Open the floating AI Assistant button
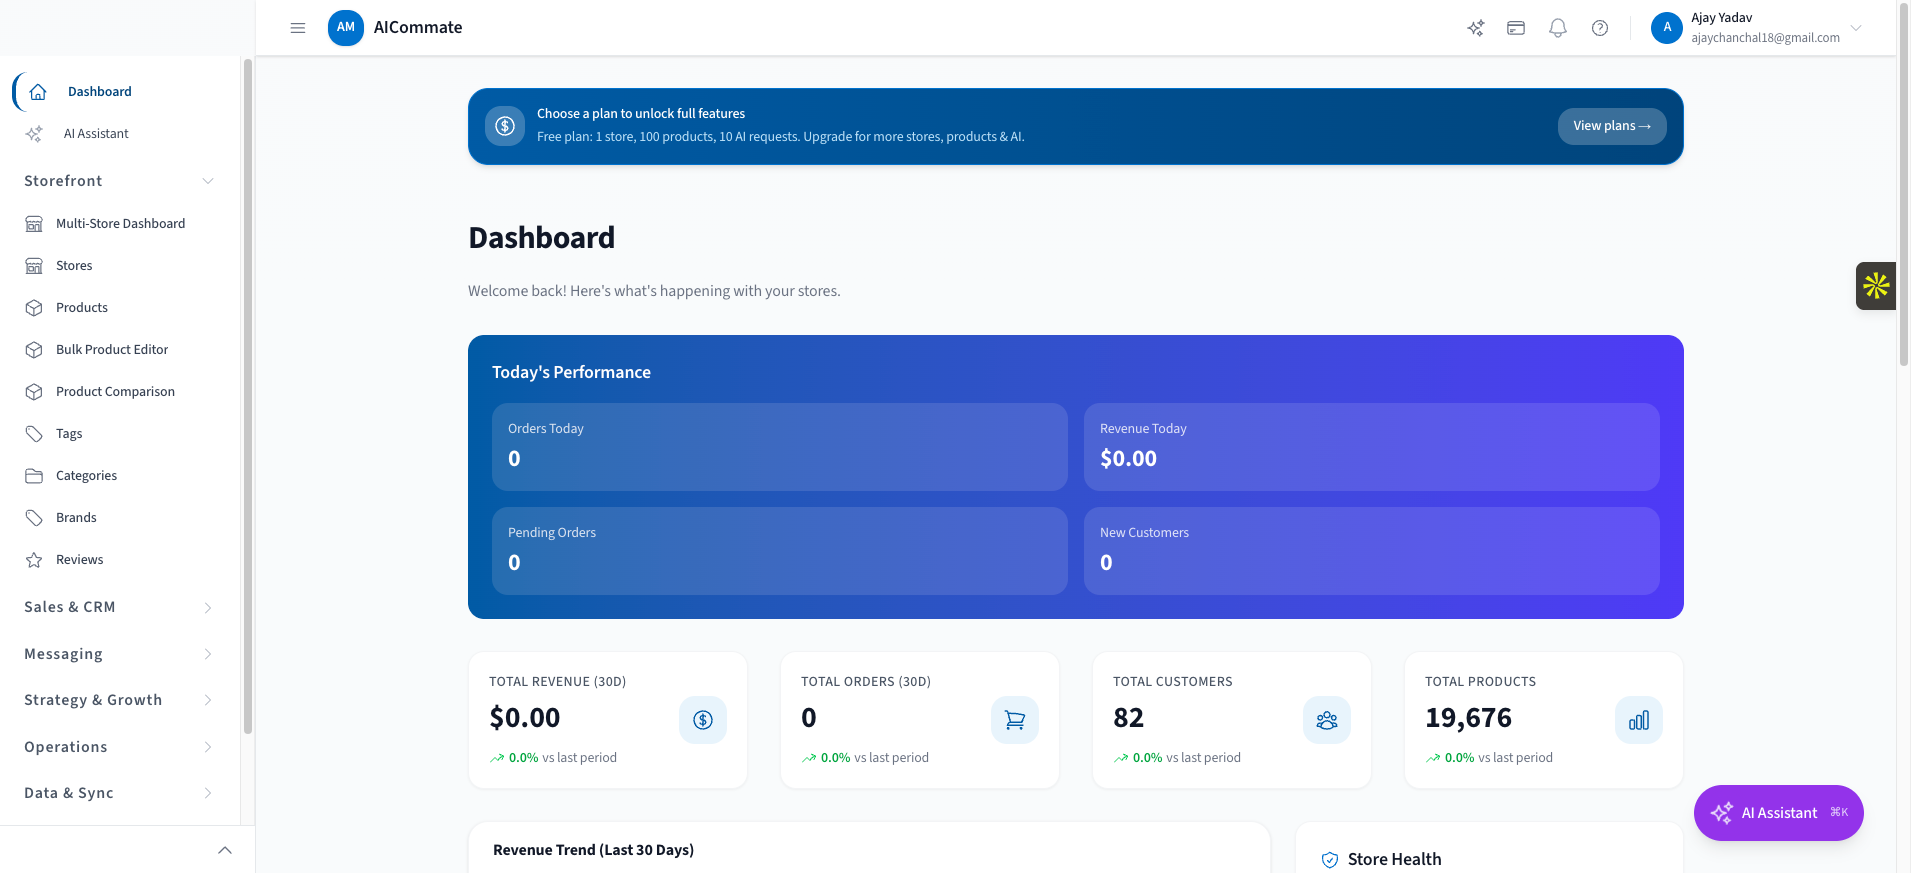Viewport: 1911px width, 873px height. (x=1779, y=813)
